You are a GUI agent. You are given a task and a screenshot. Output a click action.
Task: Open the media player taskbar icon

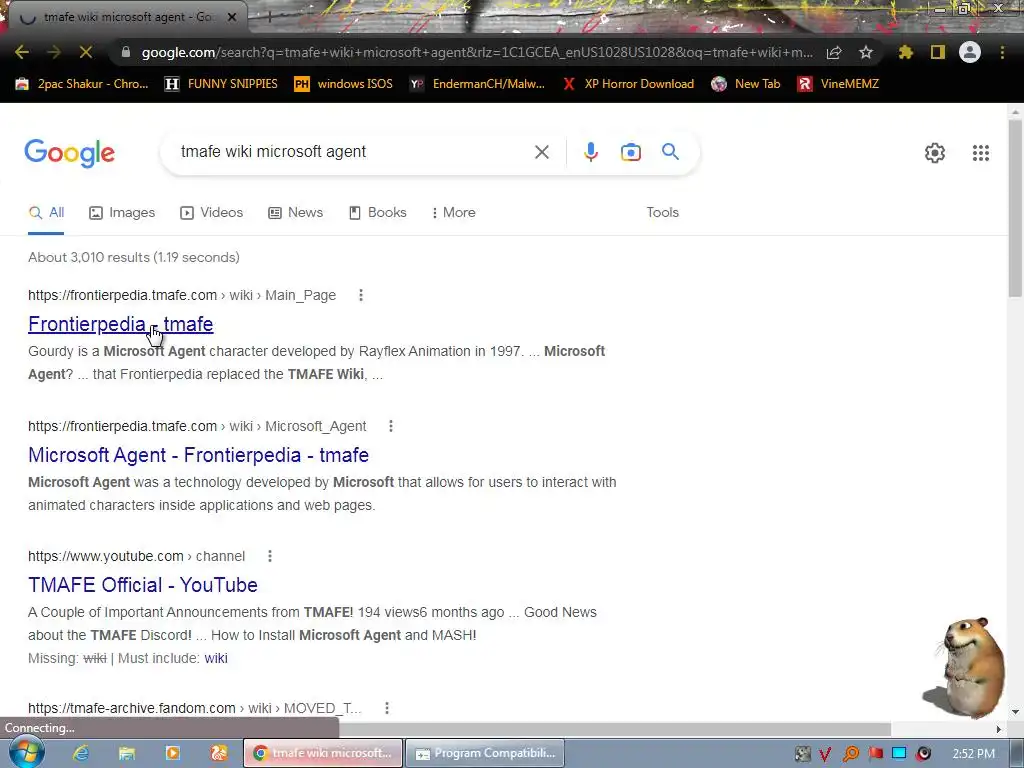point(172,753)
